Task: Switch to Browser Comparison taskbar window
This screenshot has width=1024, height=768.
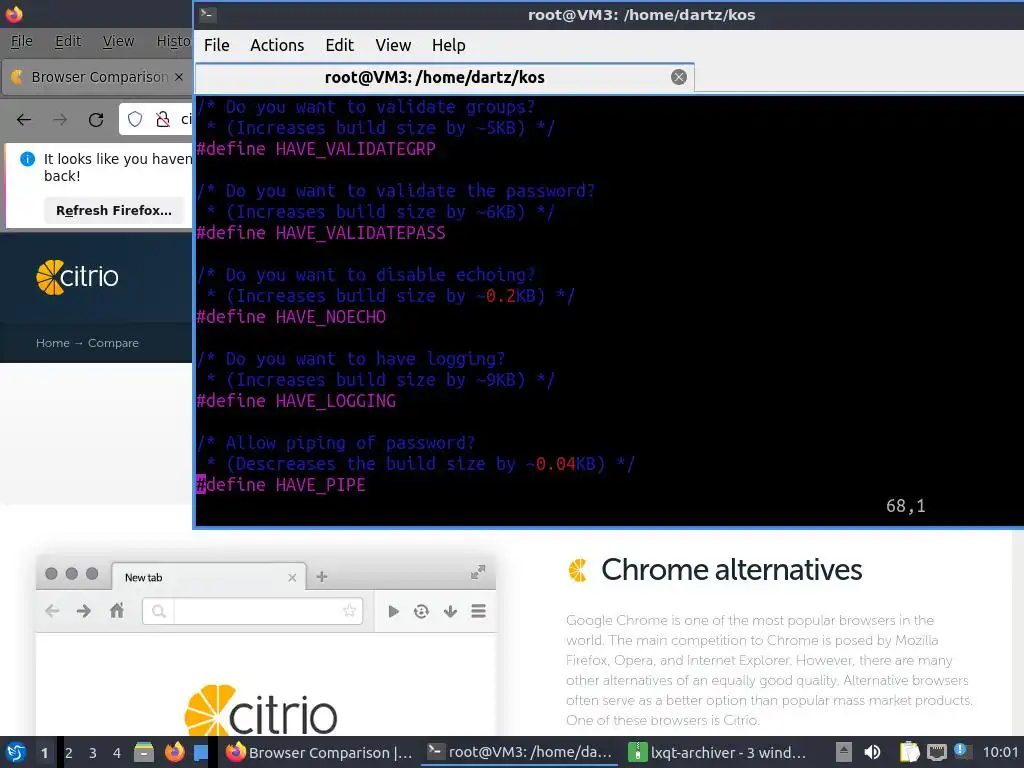Action: tap(319, 752)
